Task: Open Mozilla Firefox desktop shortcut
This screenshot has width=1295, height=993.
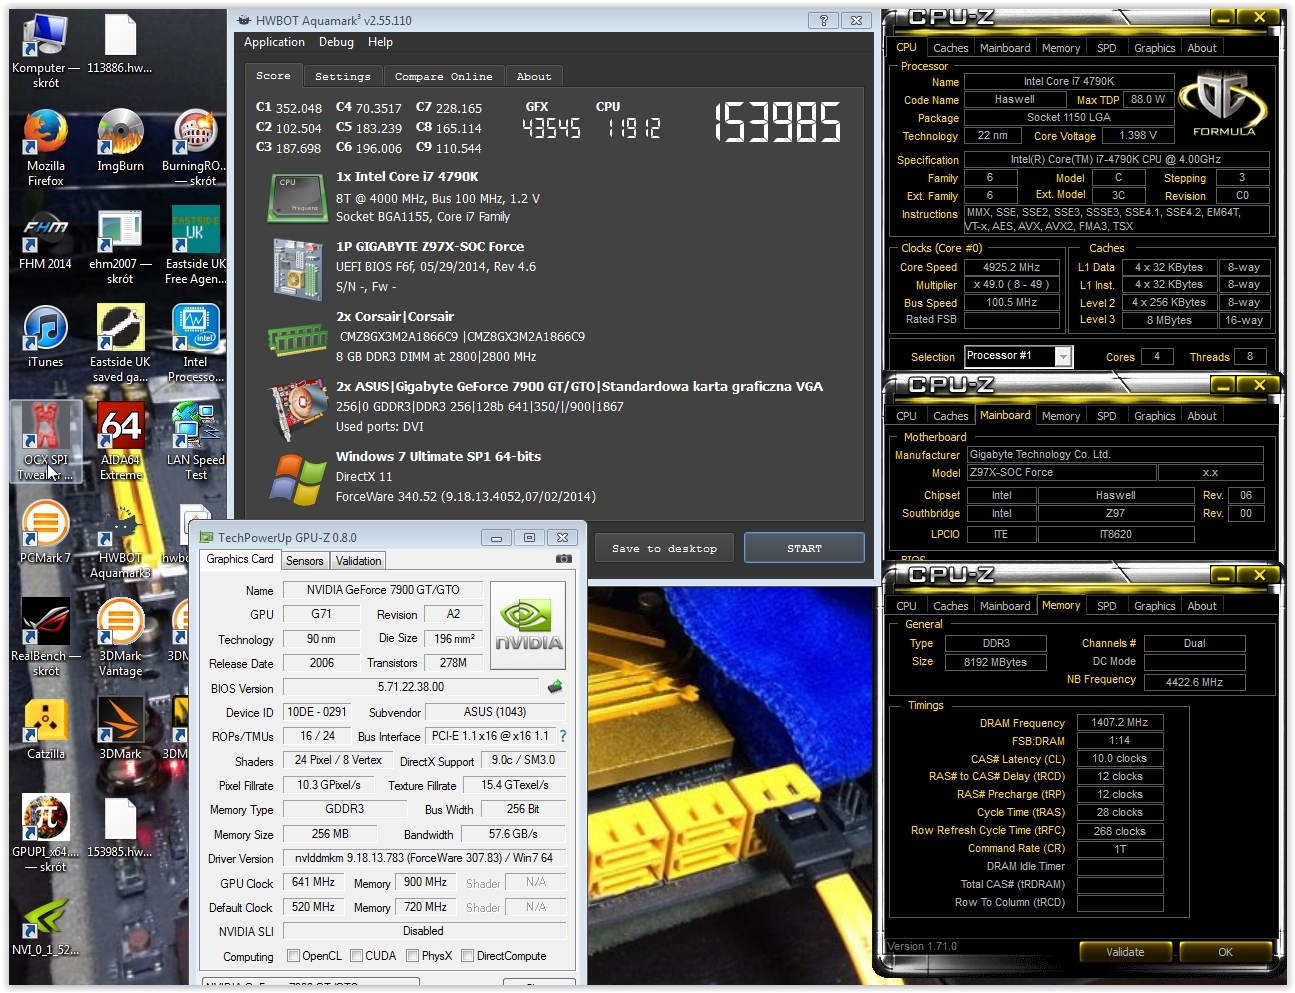Action: point(45,148)
